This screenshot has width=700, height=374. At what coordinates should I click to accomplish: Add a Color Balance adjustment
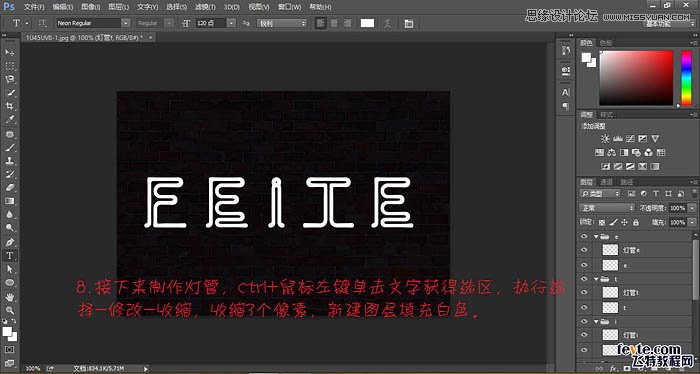pos(612,153)
